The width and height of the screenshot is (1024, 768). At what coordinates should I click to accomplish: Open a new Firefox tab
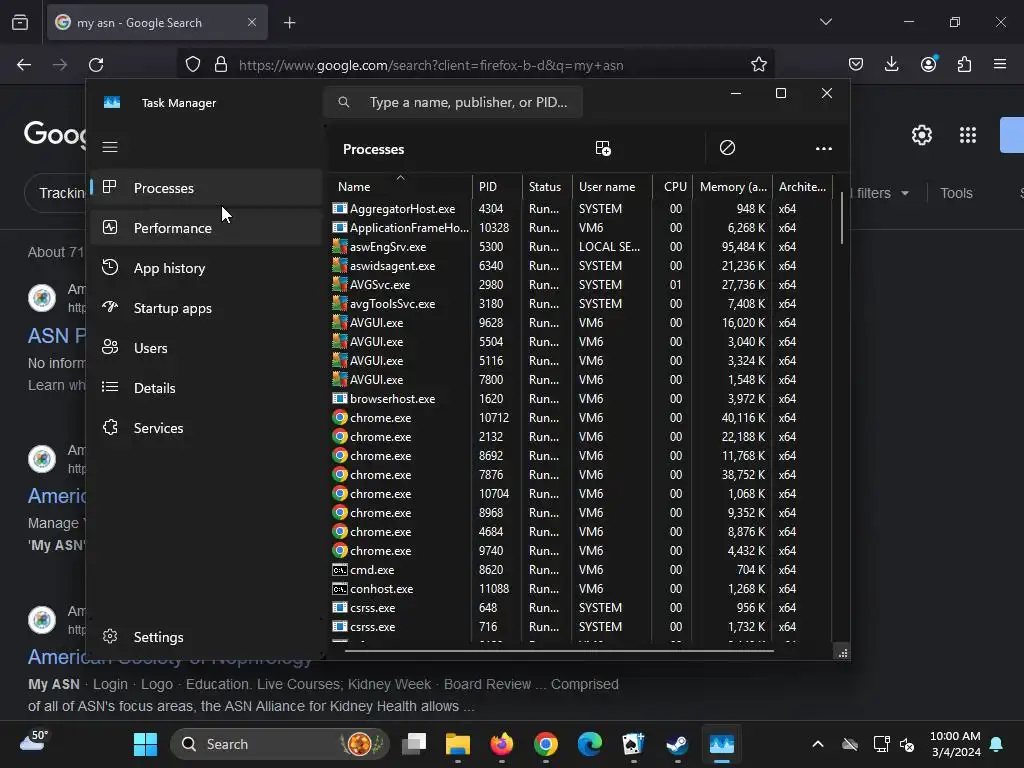coord(289,23)
